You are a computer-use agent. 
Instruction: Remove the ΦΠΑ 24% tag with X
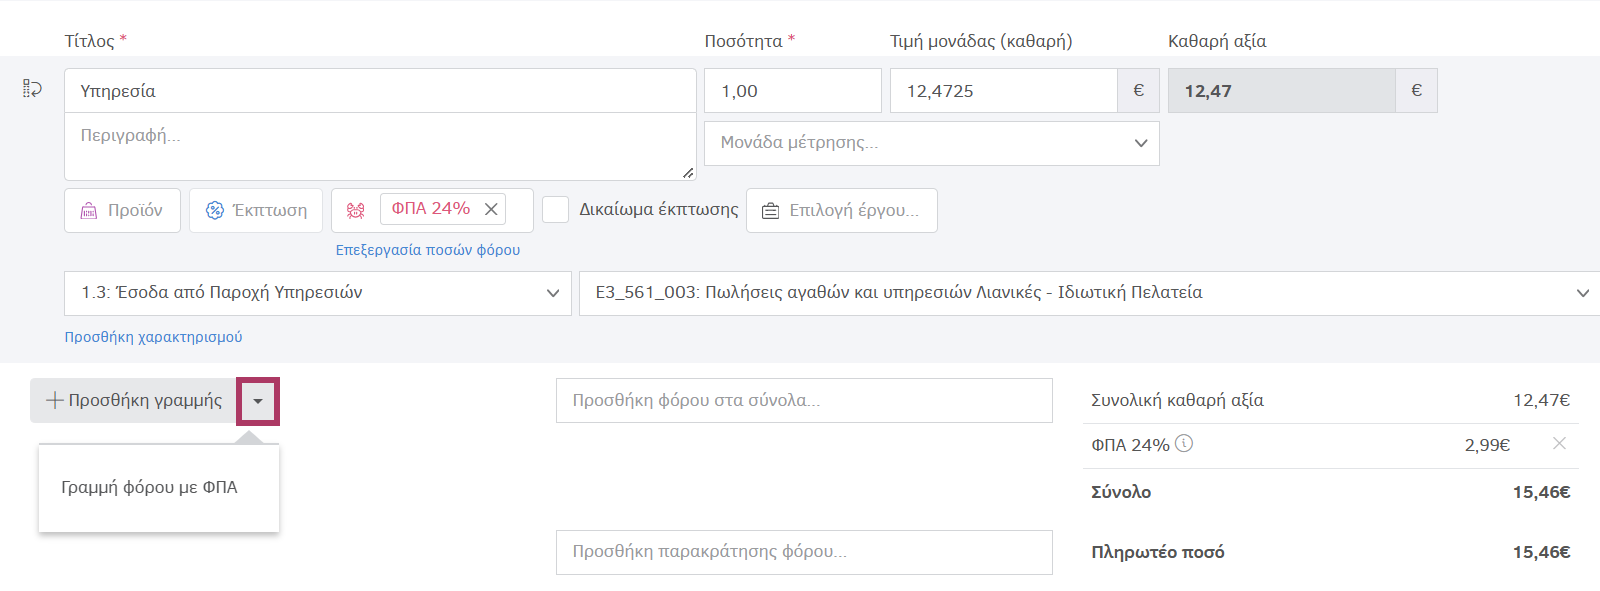(x=491, y=209)
